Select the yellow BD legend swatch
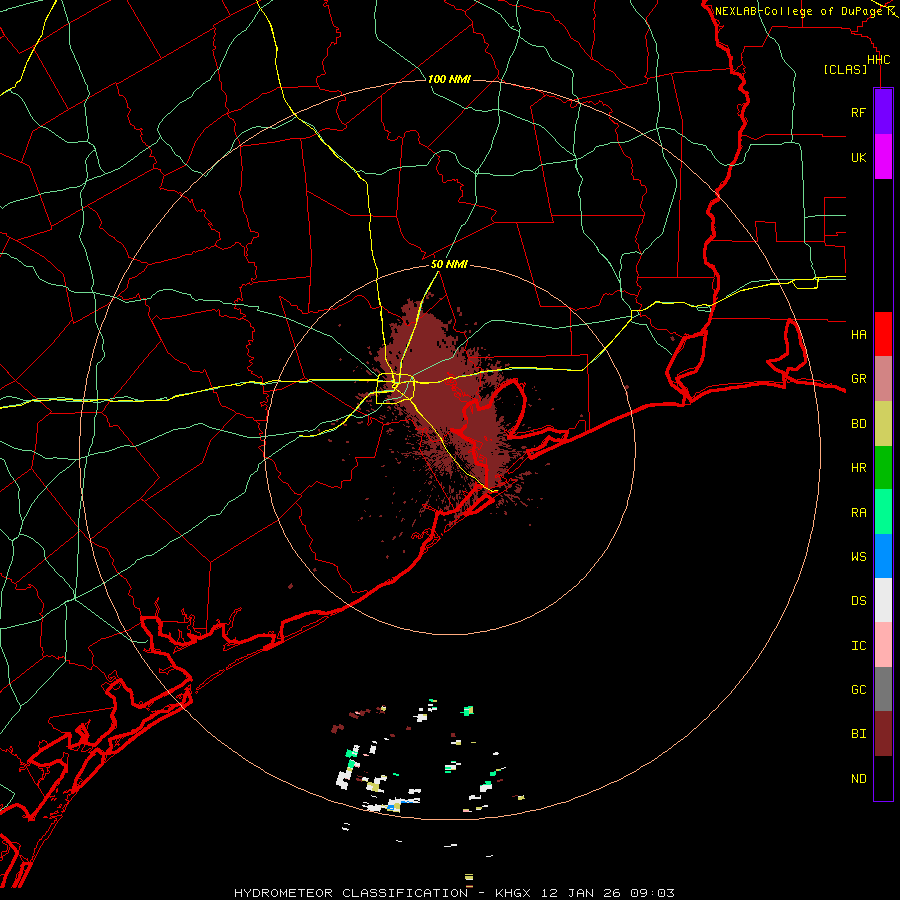This screenshot has height=900, width=900. [883, 424]
